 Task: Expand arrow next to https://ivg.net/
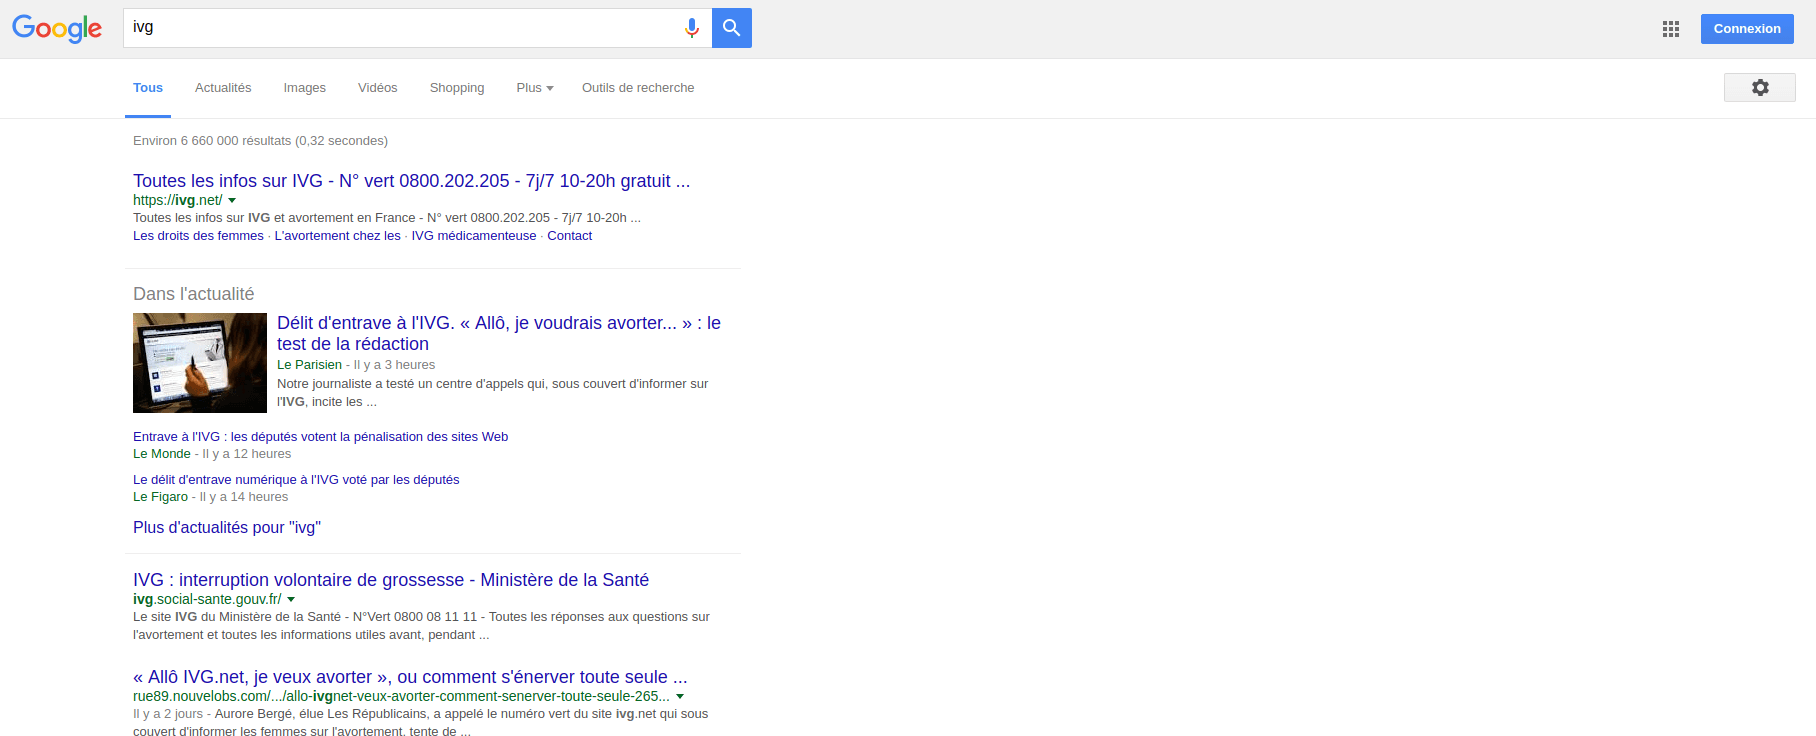[232, 201]
